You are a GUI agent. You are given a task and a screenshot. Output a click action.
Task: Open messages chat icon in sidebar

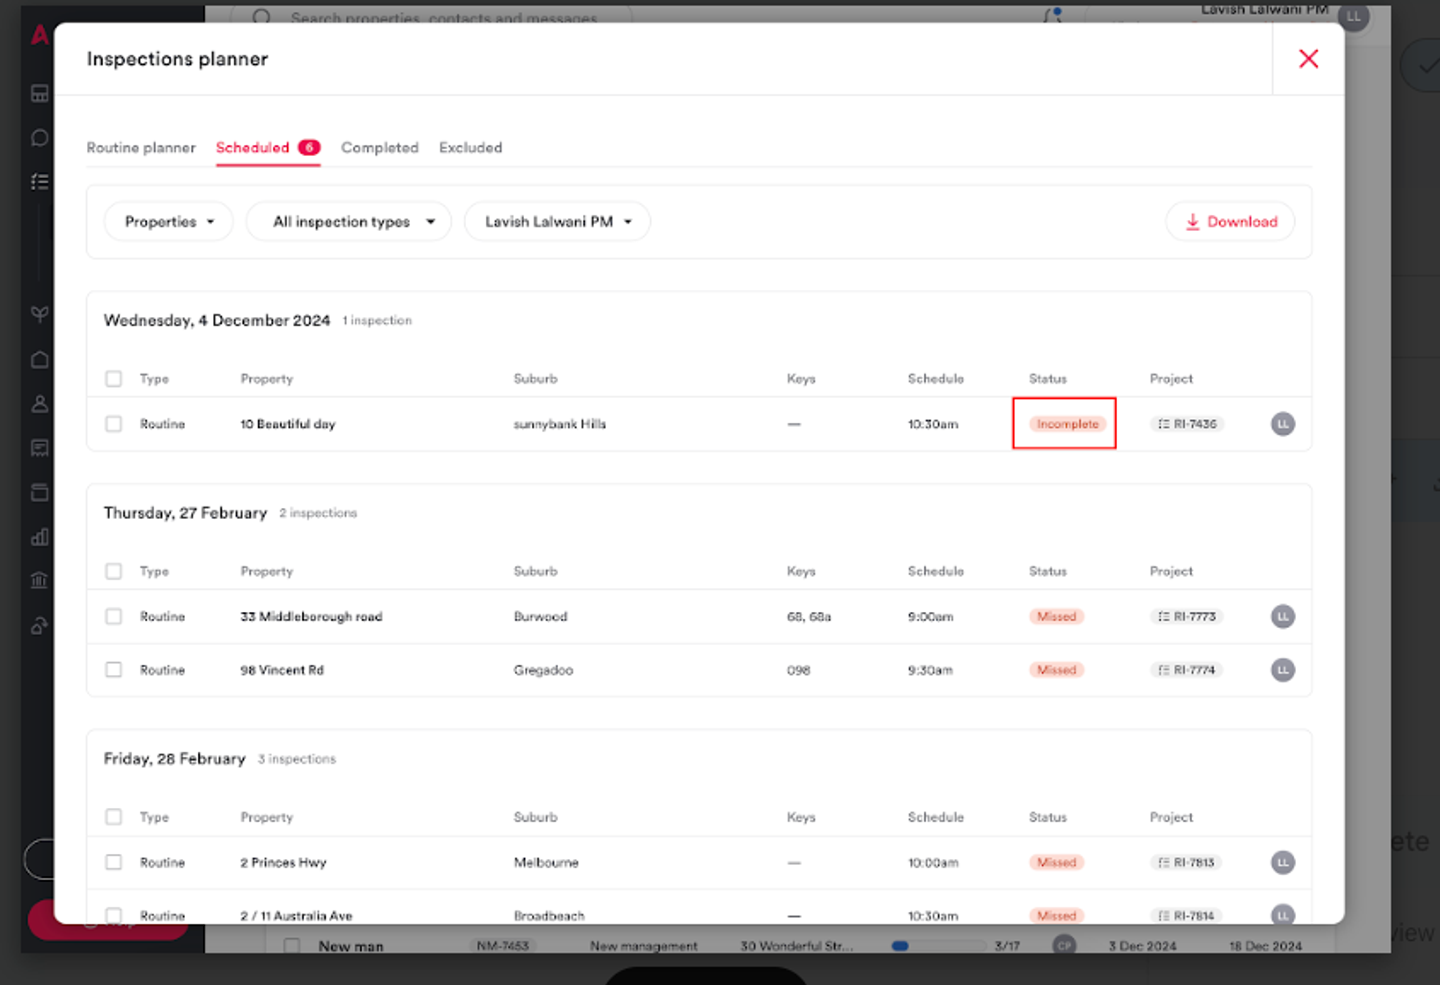click(40, 138)
